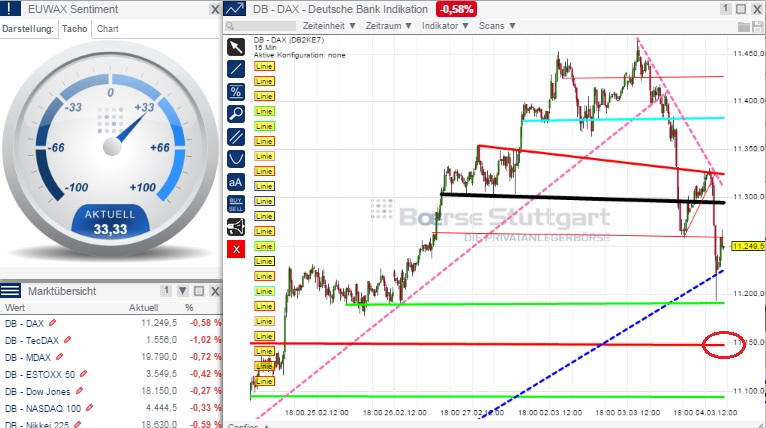This screenshot has height=428, width=766.
Task: Click the maximize square in the chart window header
Action: [741, 9]
